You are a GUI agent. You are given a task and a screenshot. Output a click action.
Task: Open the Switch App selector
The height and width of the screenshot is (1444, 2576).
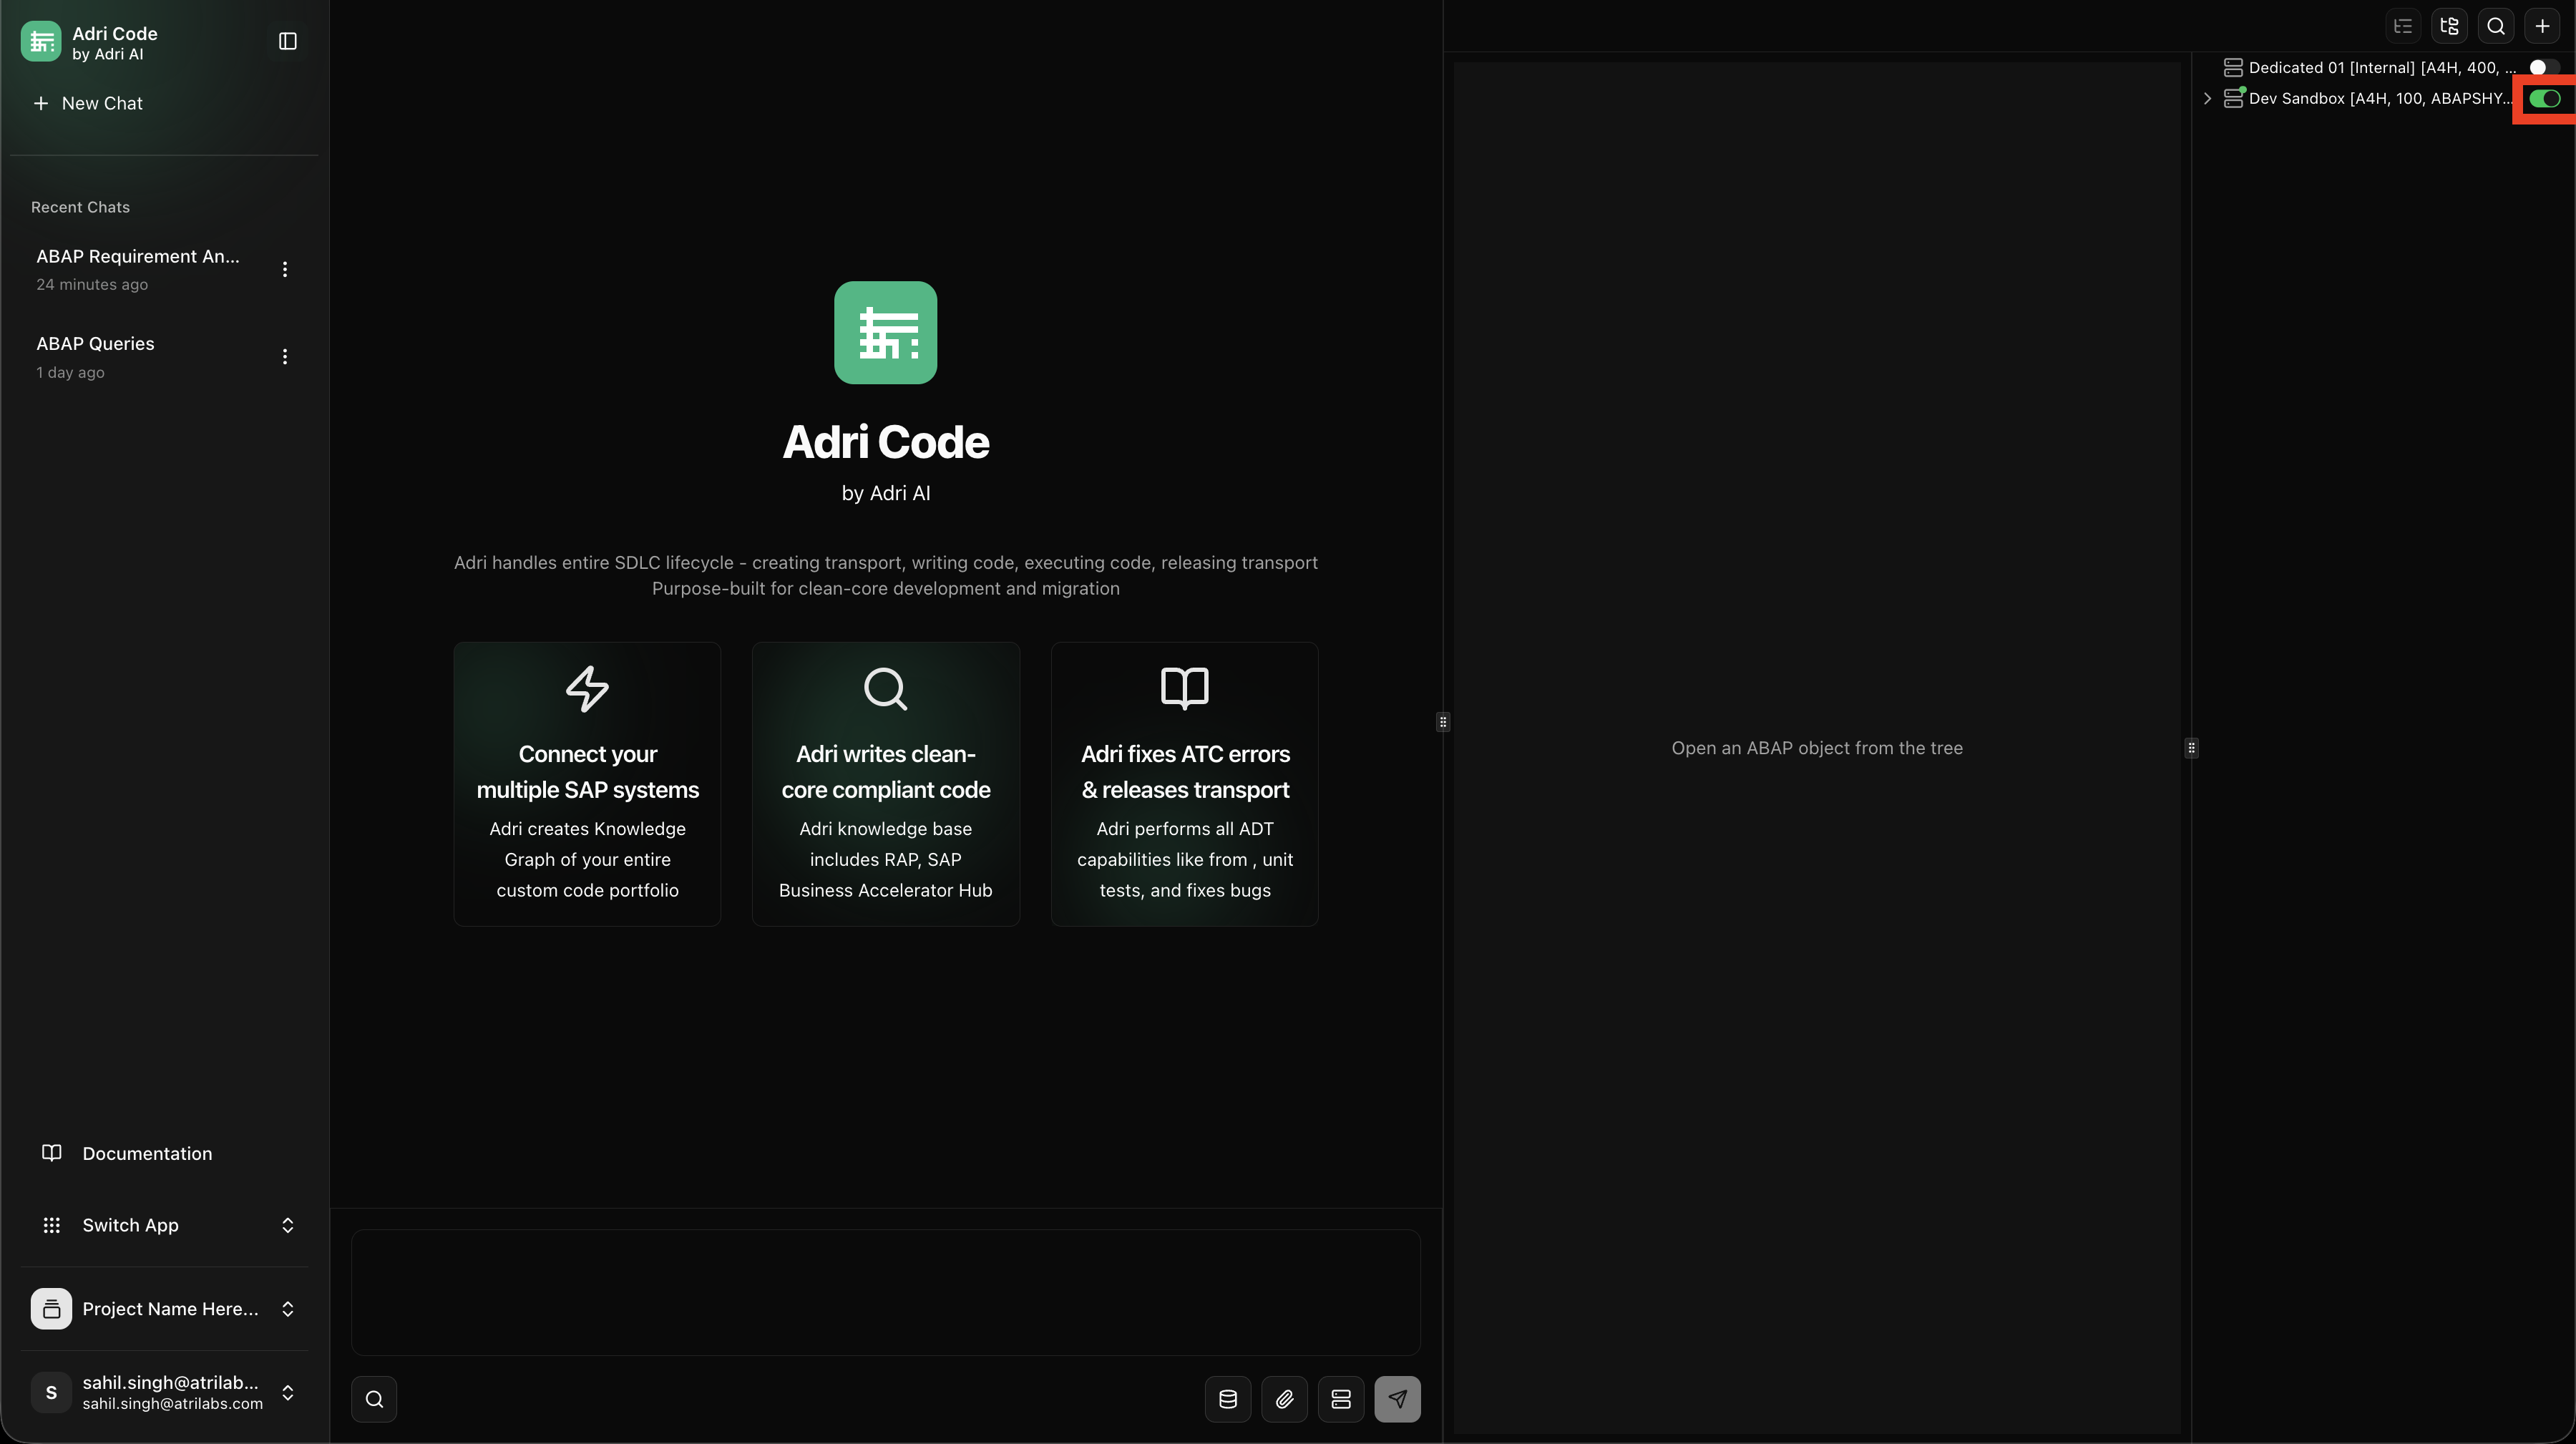click(165, 1225)
